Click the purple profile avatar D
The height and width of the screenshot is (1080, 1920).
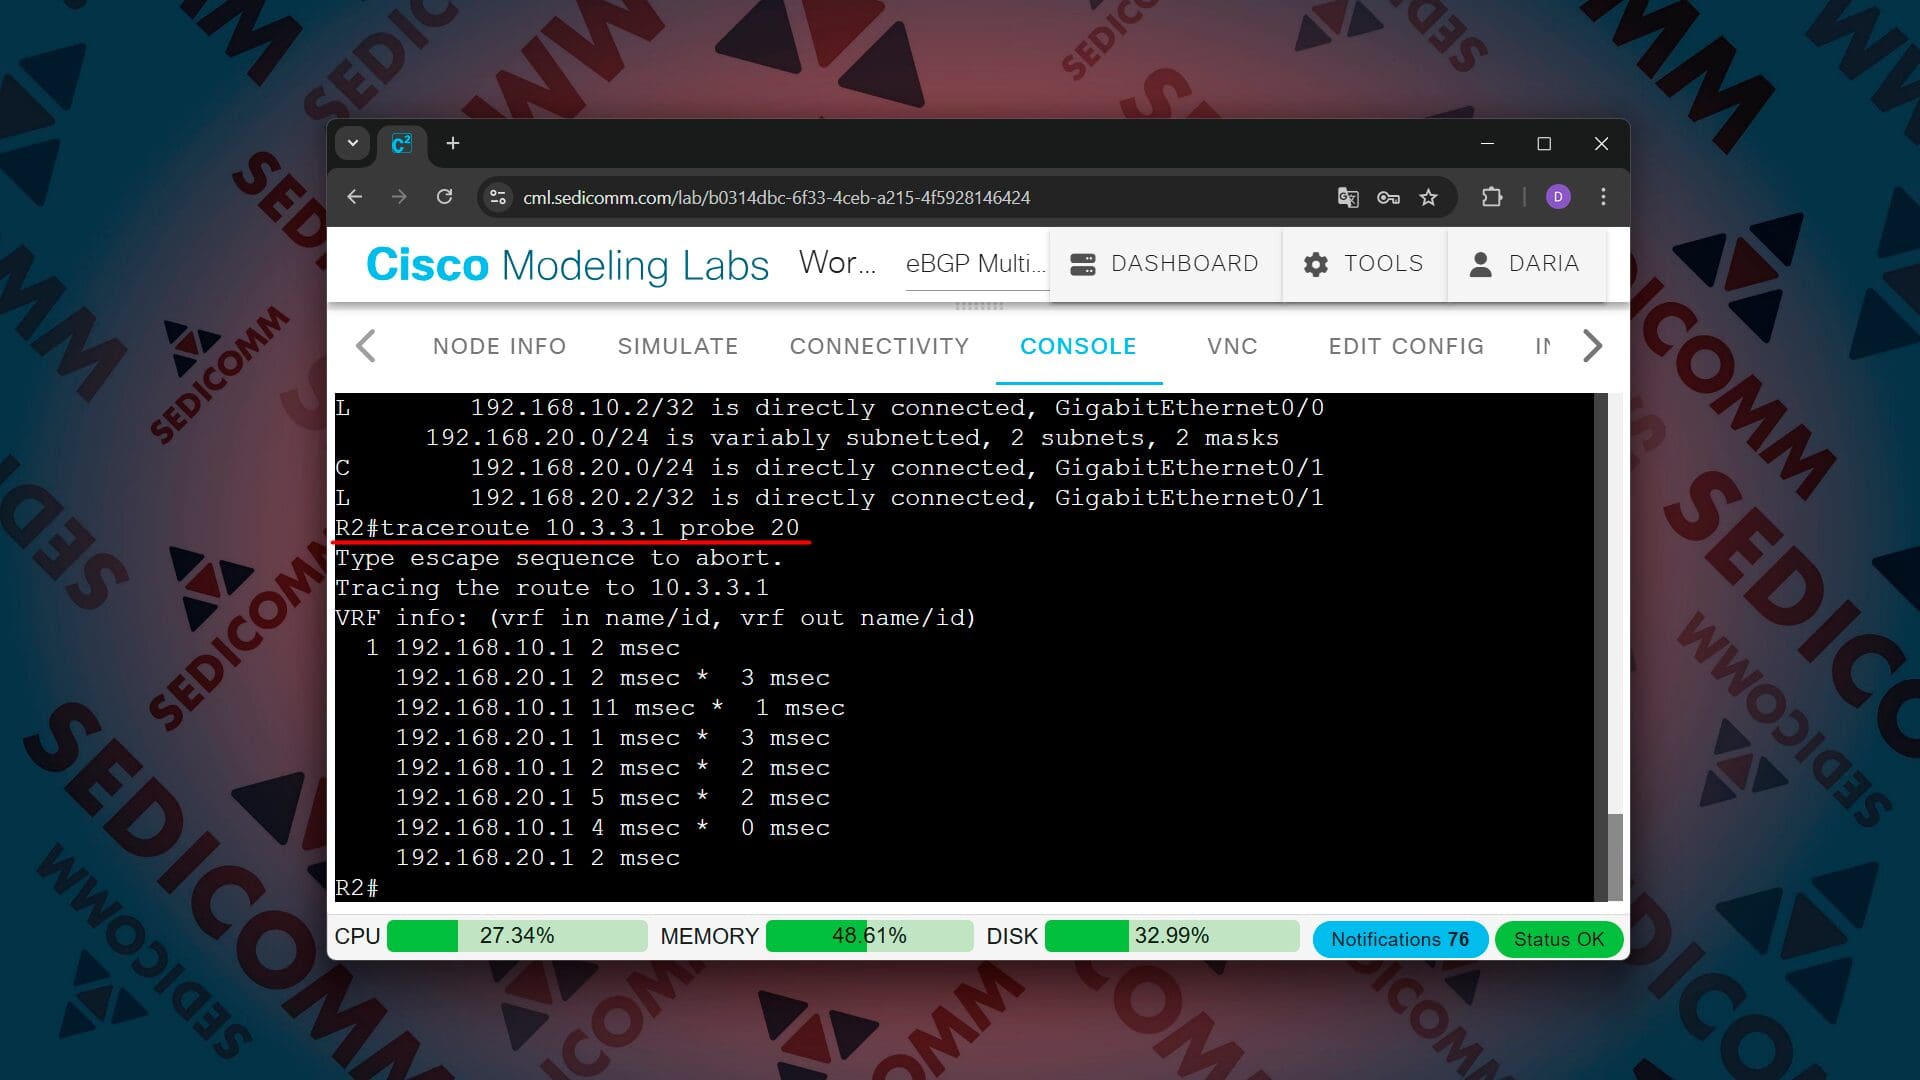click(x=1557, y=197)
